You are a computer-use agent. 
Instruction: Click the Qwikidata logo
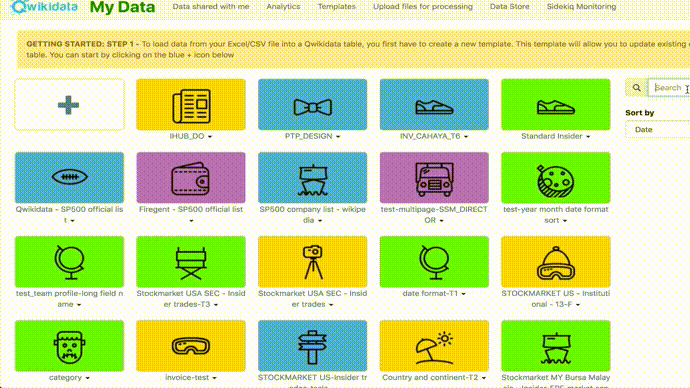pos(44,7)
